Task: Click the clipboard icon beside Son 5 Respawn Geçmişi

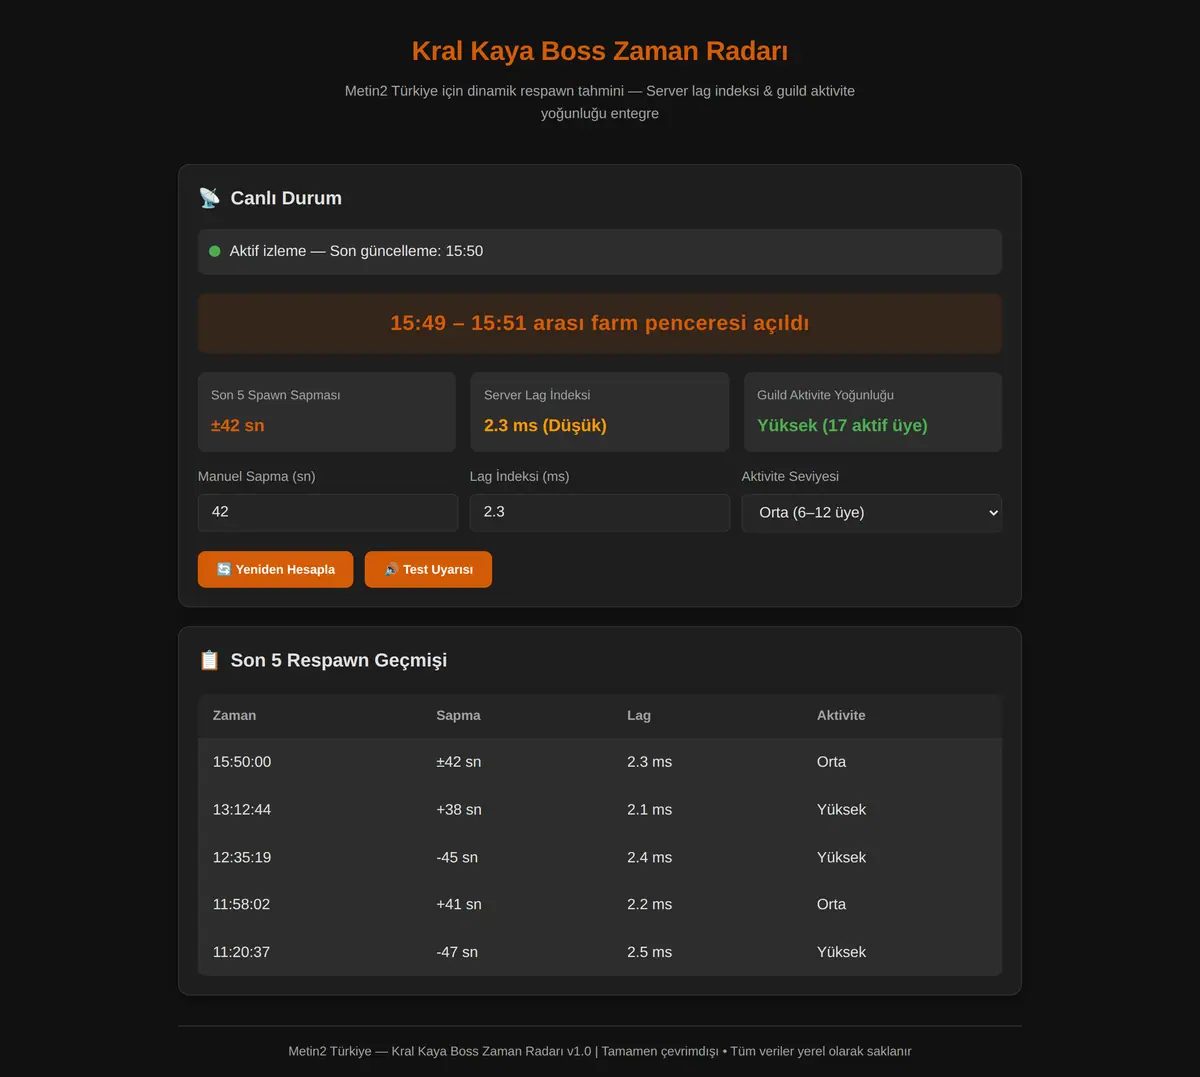Action: pyautogui.click(x=209, y=660)
